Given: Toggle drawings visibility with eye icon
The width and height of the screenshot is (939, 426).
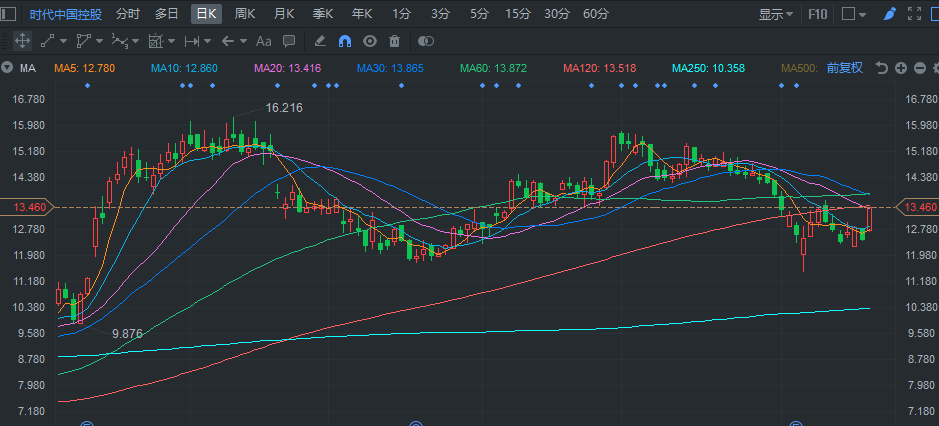Looking at the screenshot, I should coord(370,41).
